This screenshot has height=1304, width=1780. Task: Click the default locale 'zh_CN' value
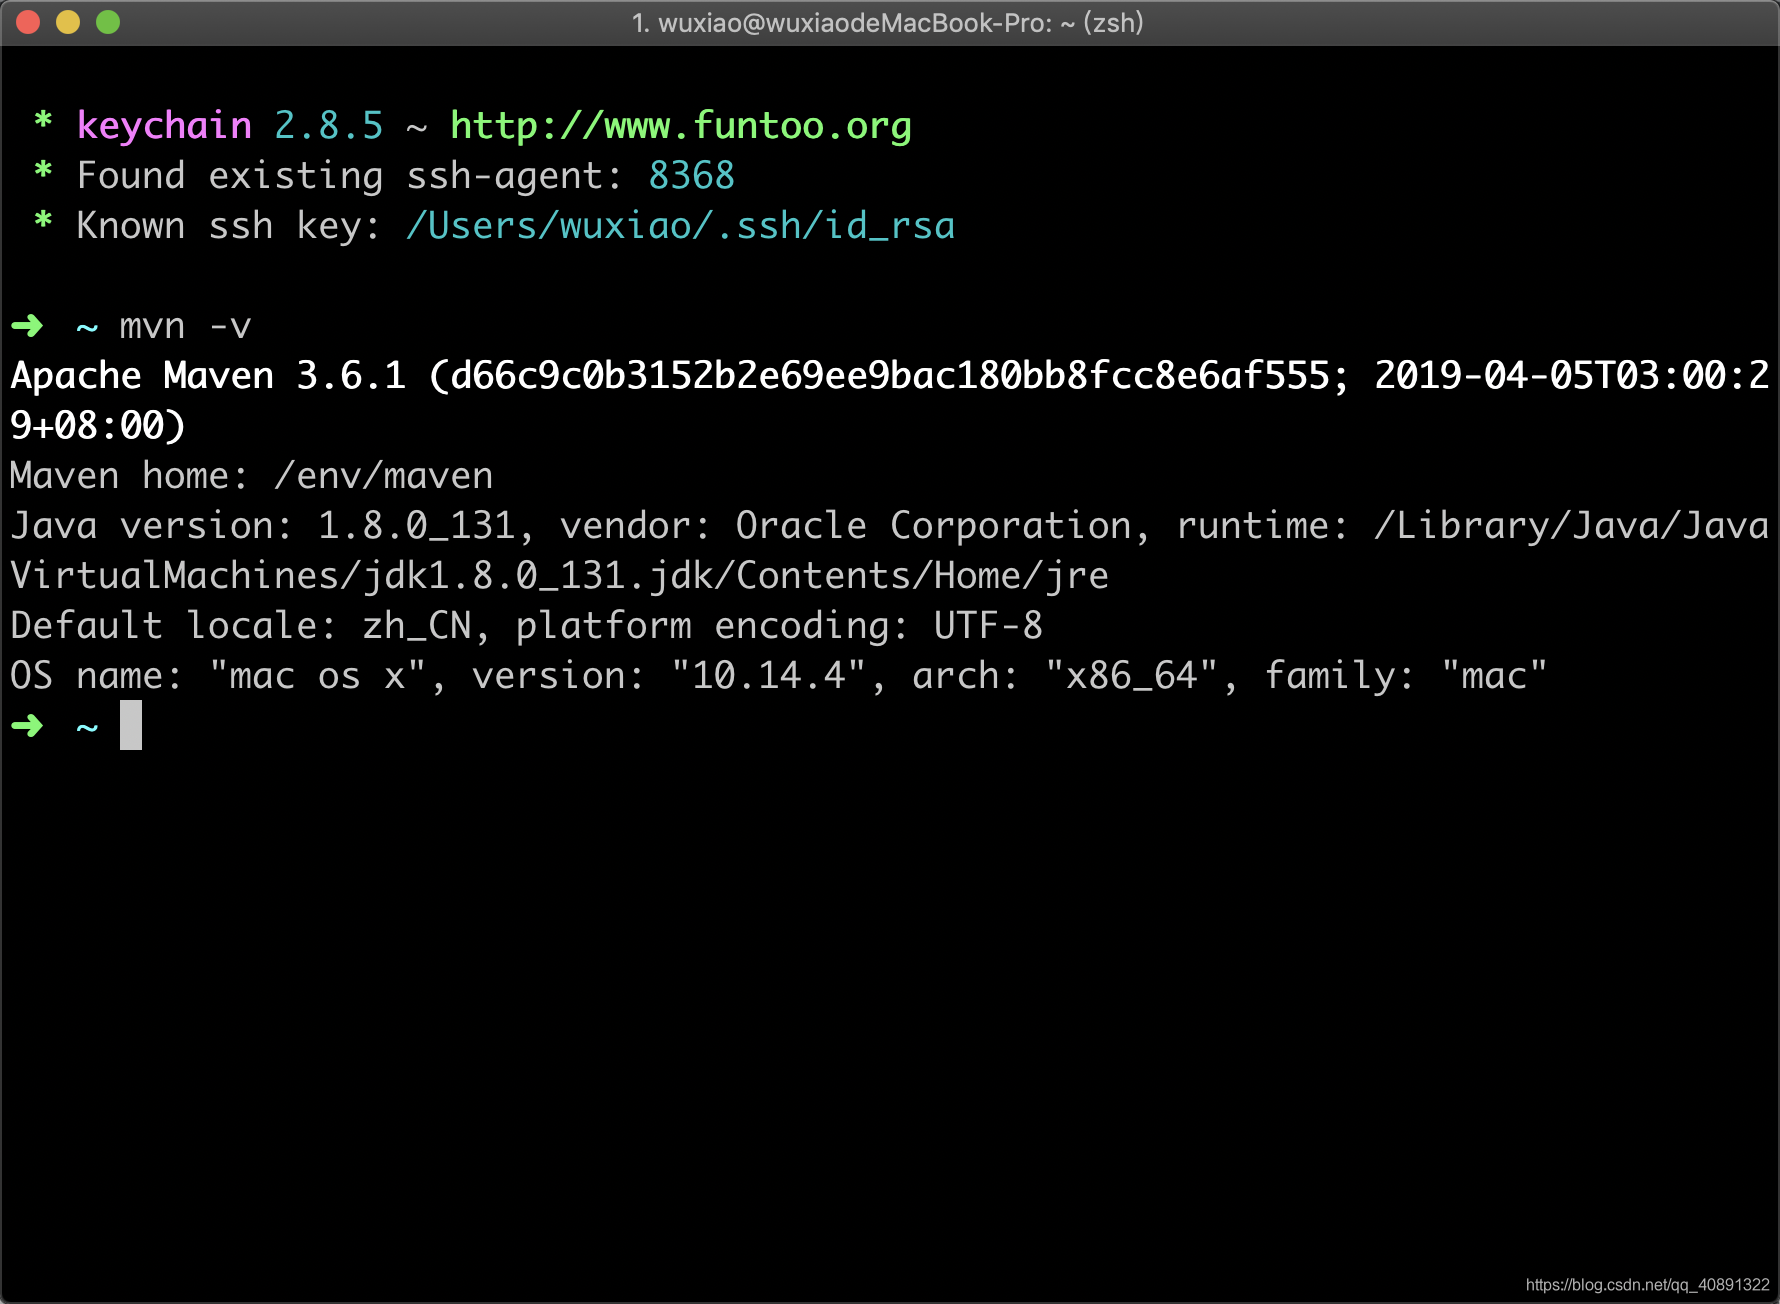tap(417, 626)
